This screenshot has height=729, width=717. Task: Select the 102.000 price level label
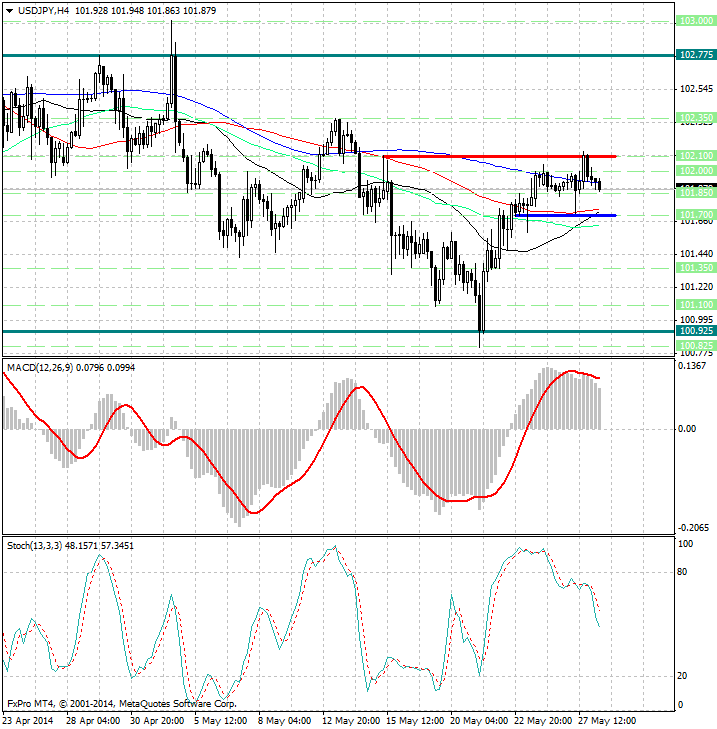click(696, 171)
